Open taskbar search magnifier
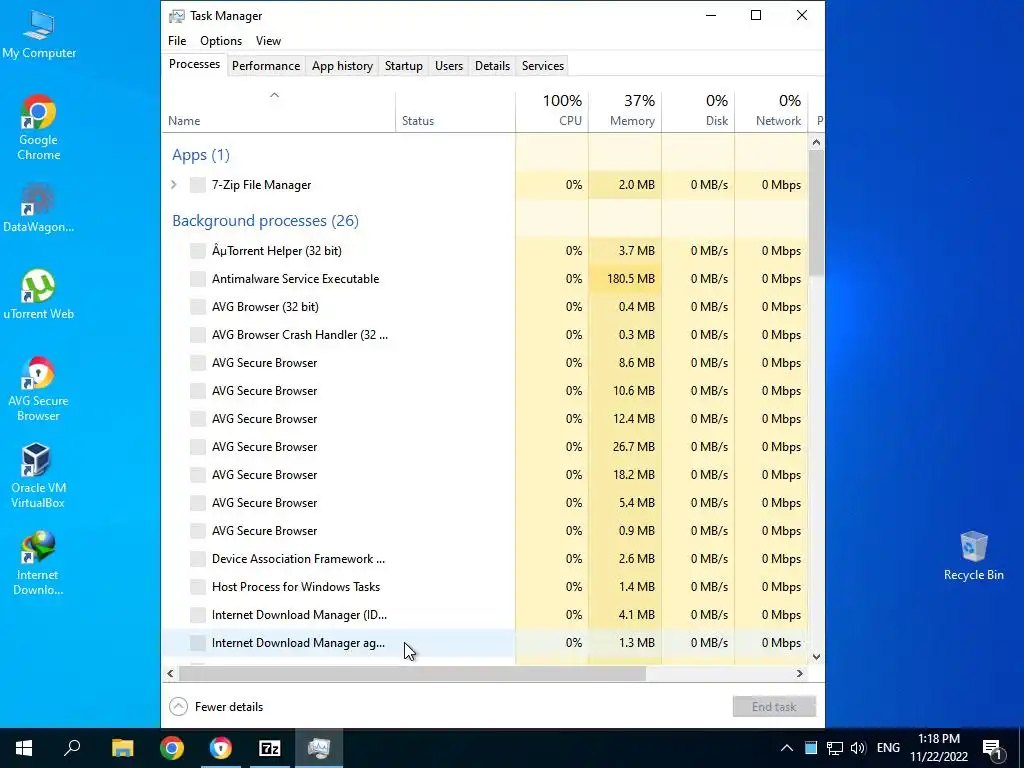Screen dimensions: 1024x768 [x=72, y=748]
